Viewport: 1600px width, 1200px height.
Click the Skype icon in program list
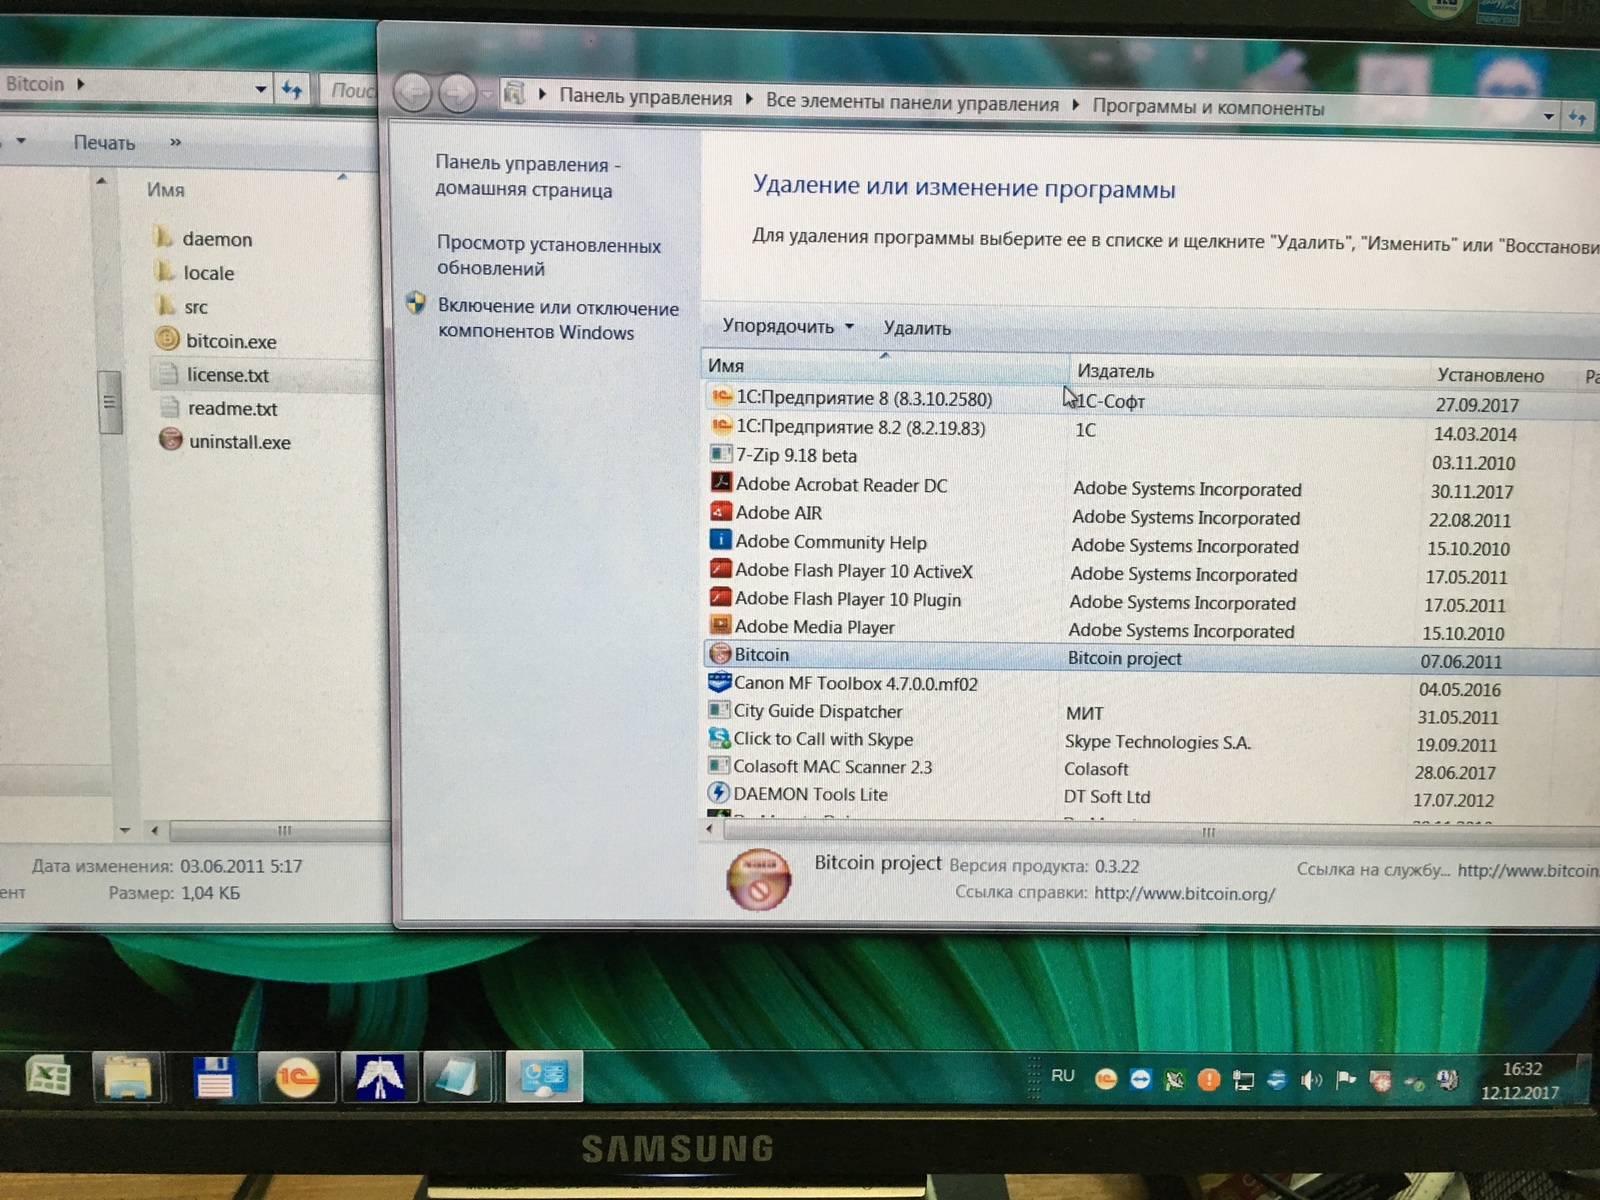pos(719,738)
